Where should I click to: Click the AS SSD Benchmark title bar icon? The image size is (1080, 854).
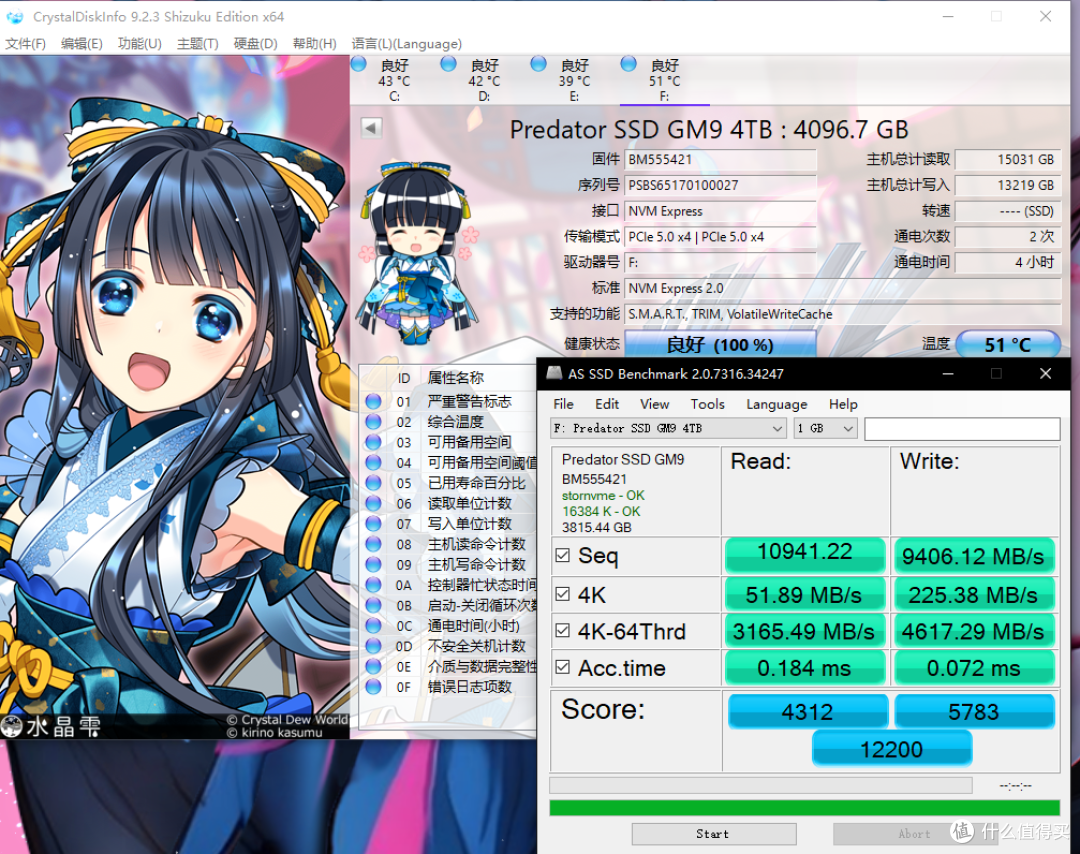click(554, 373)
